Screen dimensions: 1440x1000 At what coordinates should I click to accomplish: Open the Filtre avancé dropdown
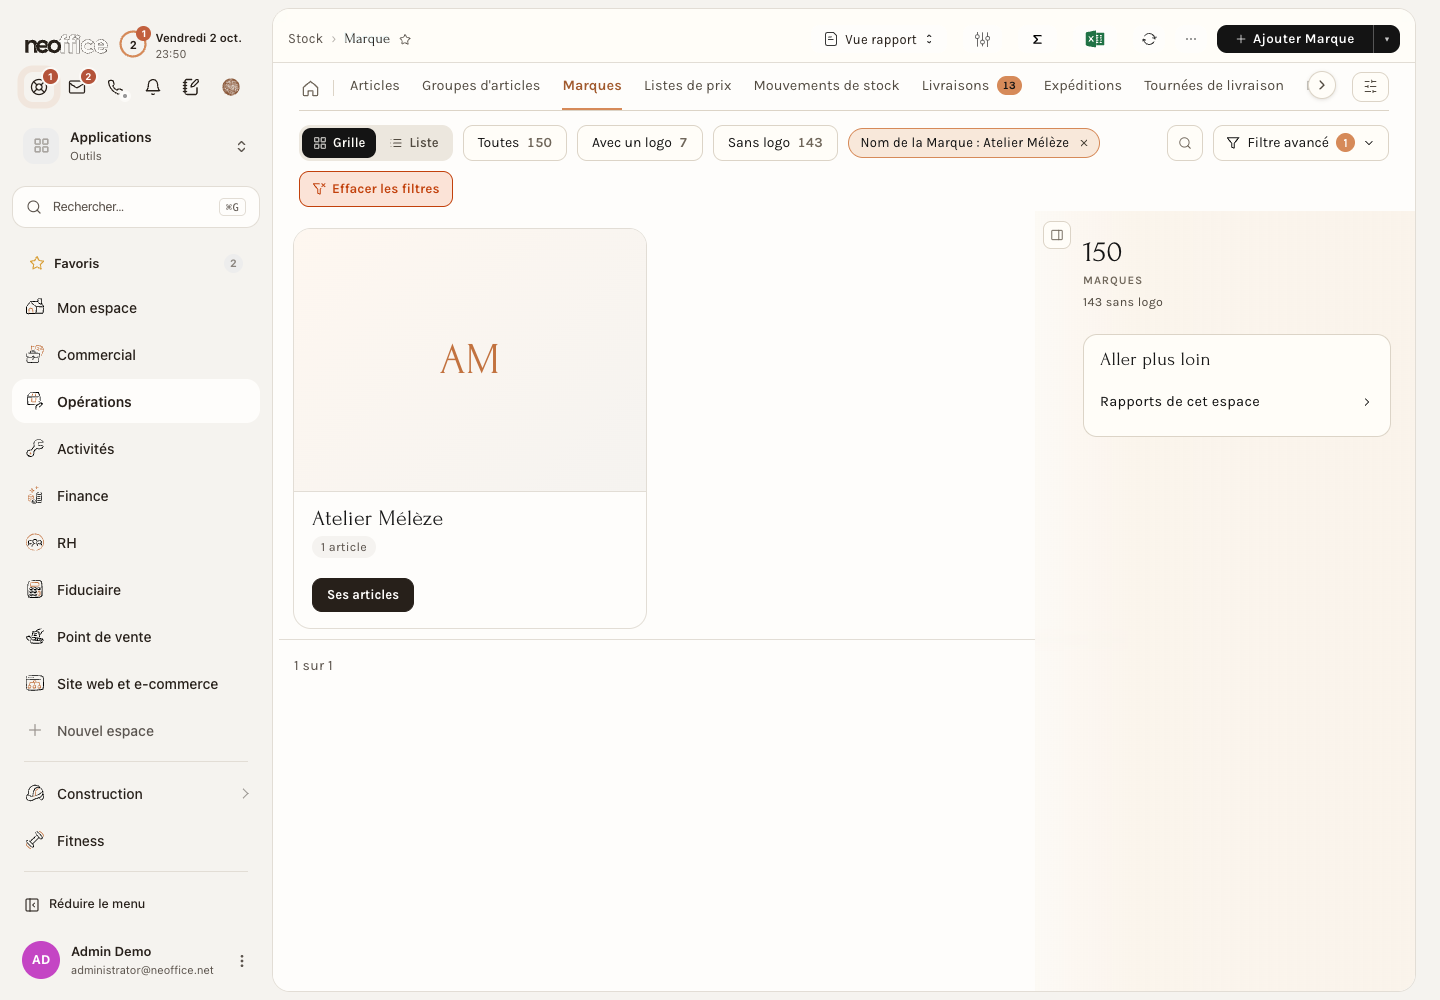[1301, 143]
